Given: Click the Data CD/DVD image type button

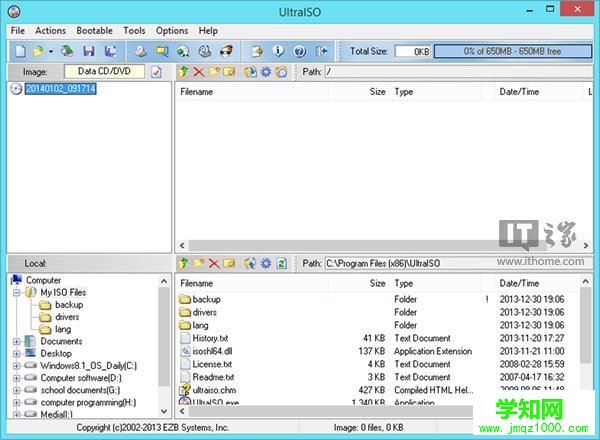Looking at the screenshot, I should click(104, 71).
